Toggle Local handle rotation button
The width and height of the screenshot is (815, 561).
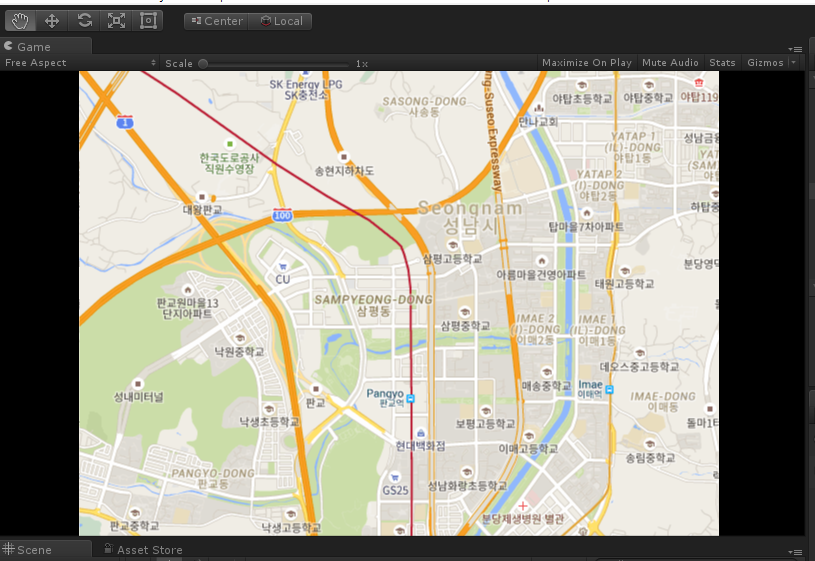(281, 21)
